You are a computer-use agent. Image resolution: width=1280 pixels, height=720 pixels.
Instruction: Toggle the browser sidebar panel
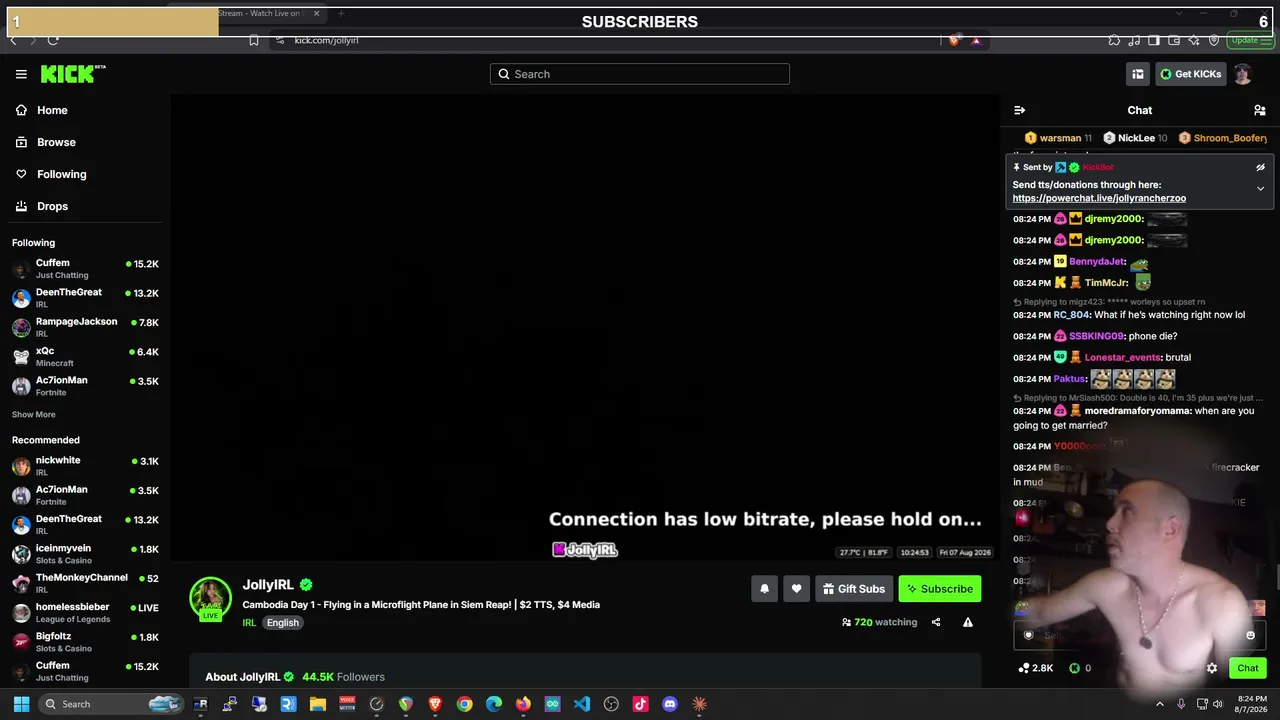(1154, 40)
